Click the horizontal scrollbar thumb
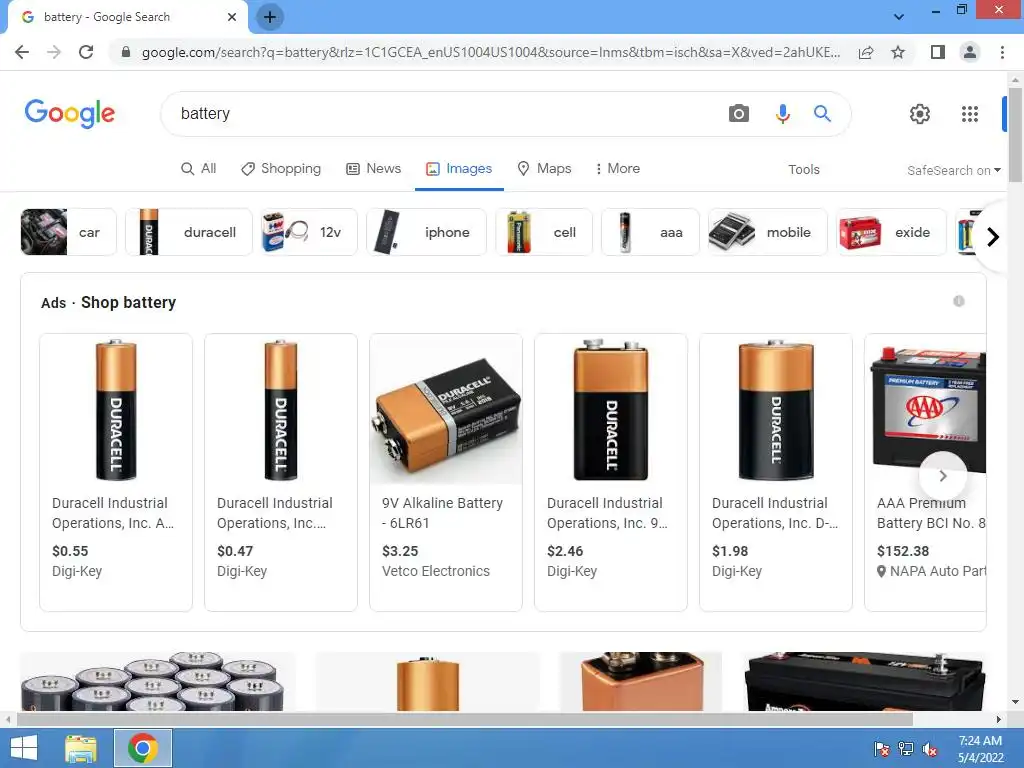The height and width of the screenshot is (768, 1024). (465, 720)
